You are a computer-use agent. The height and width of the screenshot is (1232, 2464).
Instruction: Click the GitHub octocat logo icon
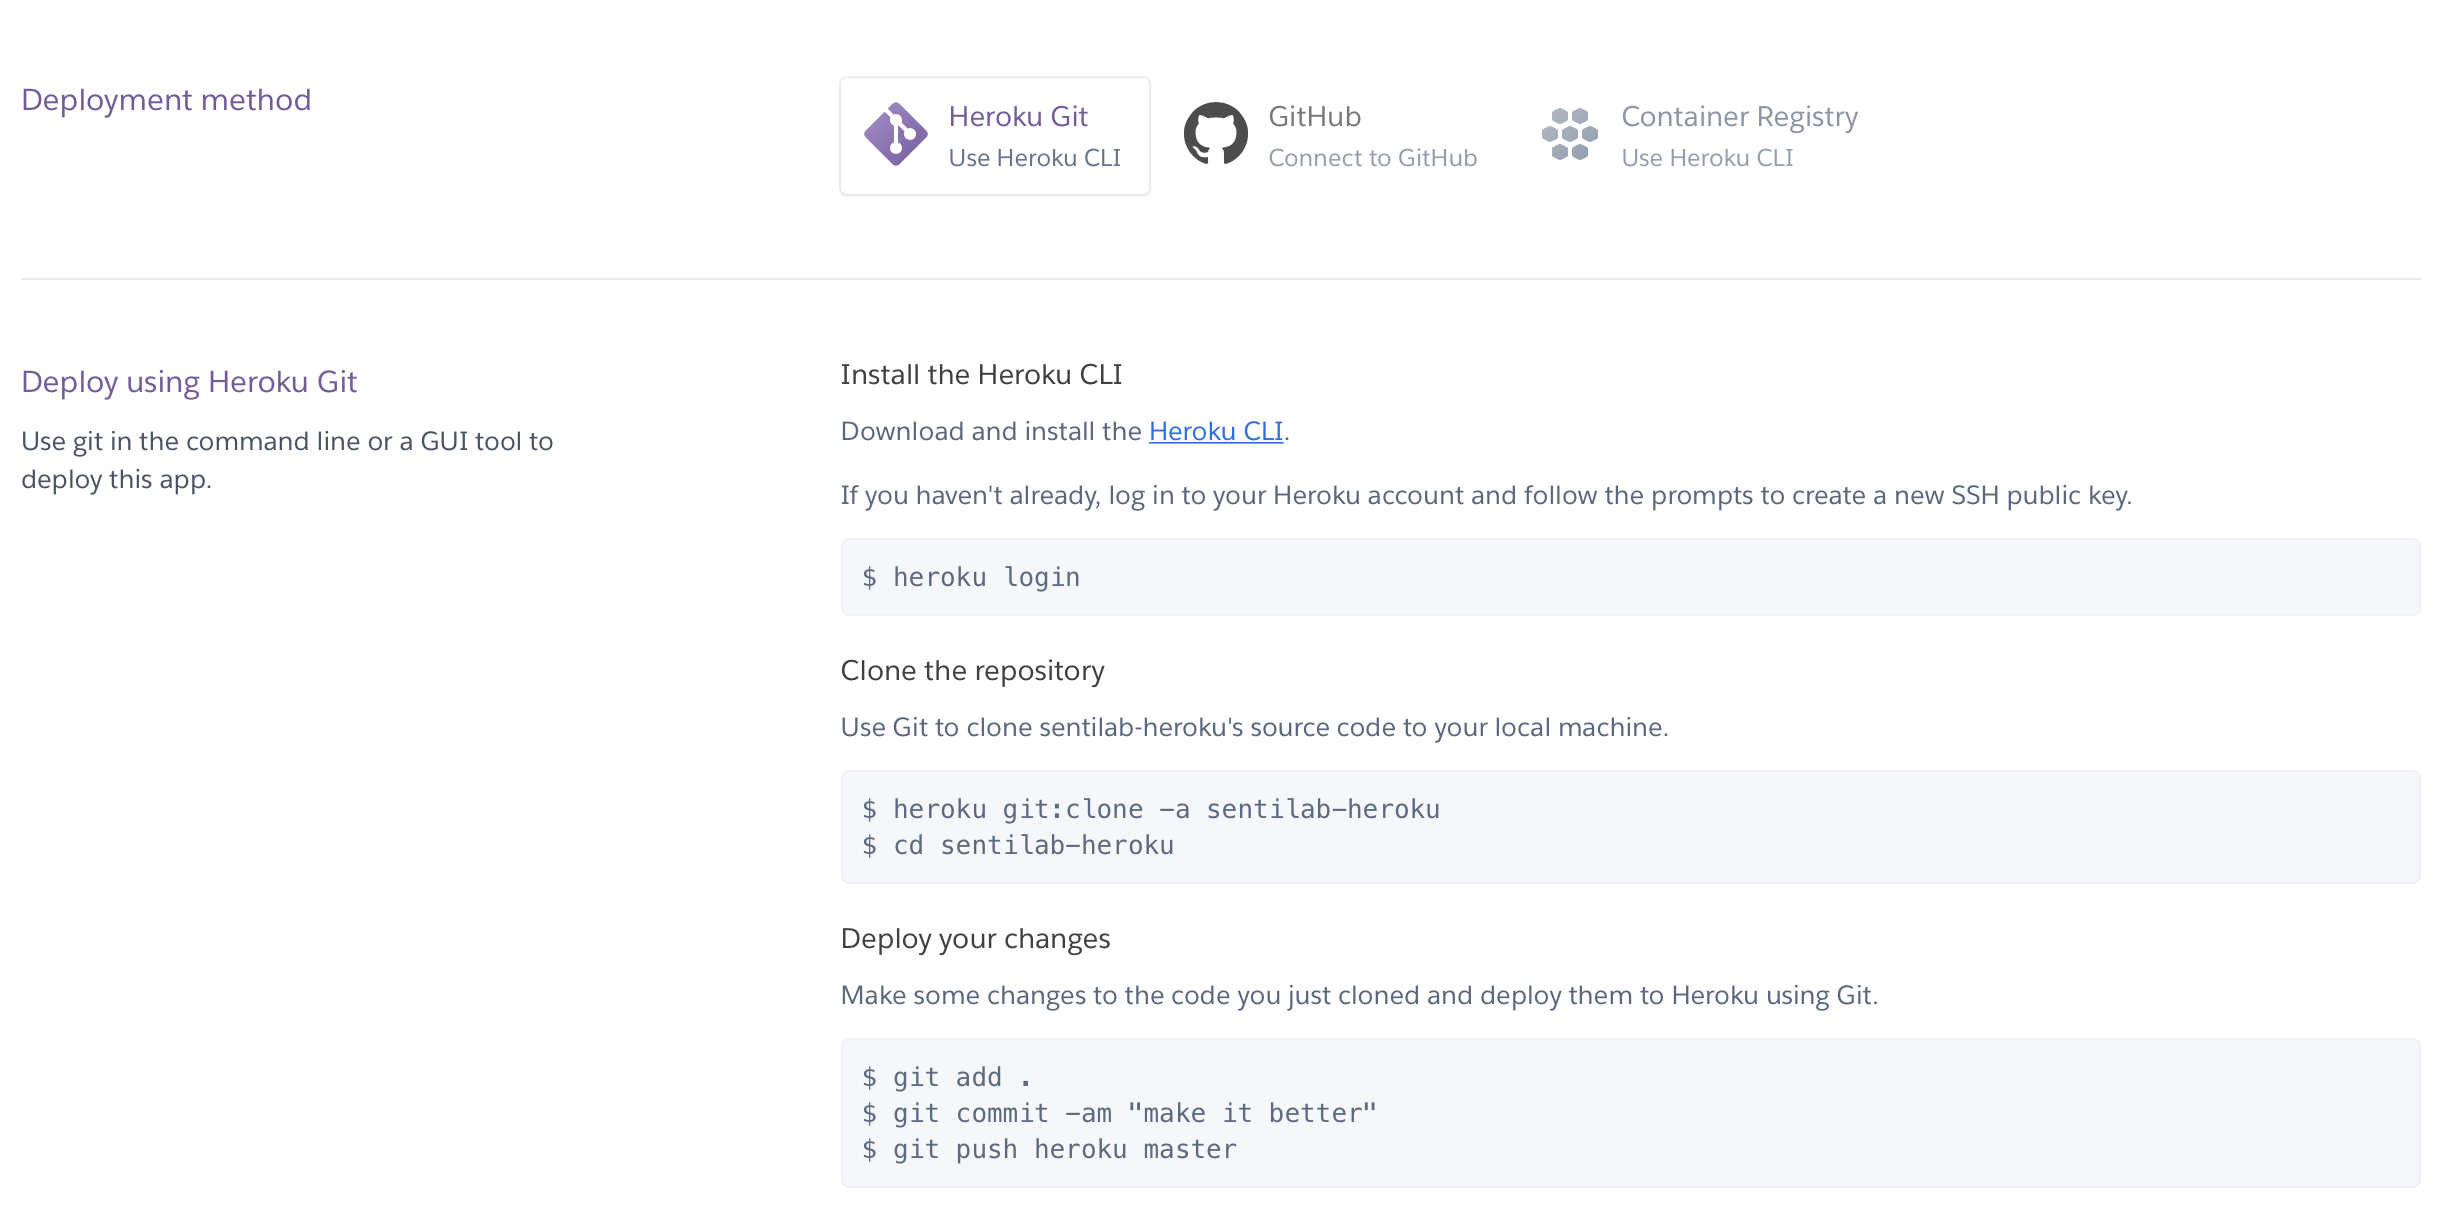pyautogui.click(x=1215, y=134)
